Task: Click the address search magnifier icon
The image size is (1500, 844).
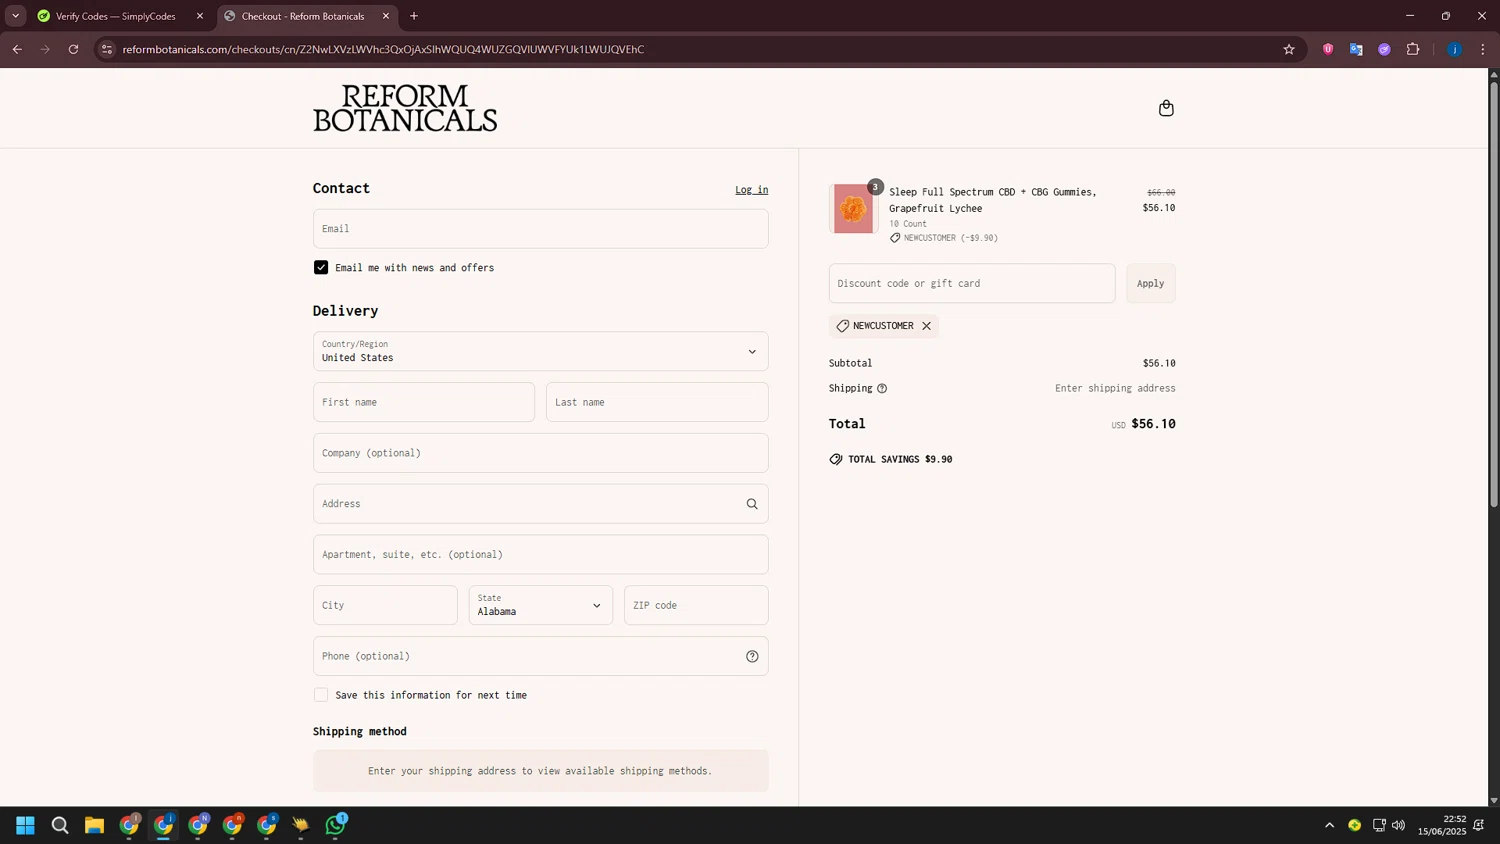Action: (752, 504)
